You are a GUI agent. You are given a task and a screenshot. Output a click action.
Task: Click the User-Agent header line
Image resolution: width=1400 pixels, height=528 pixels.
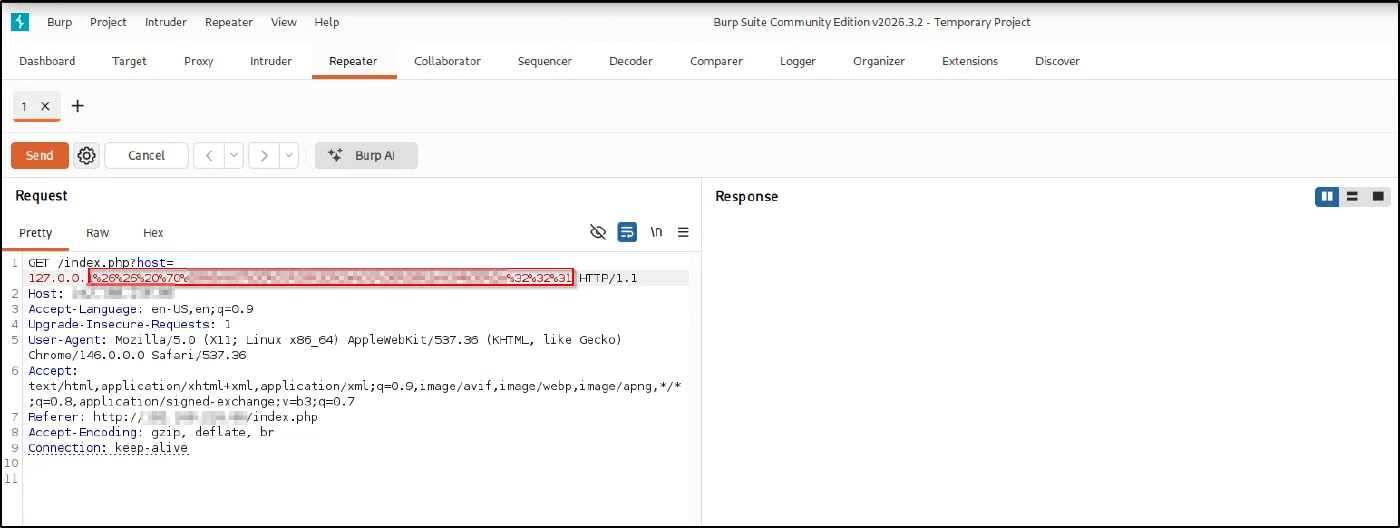coord(325,347)
